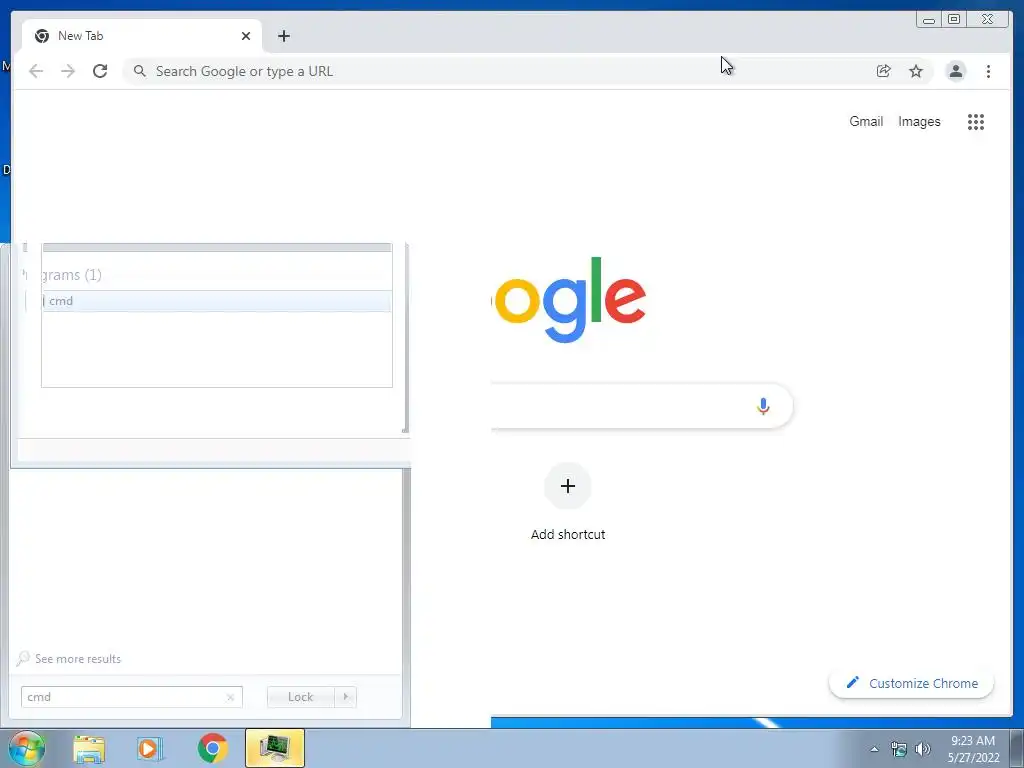
Task: Click the Lock button
Action: 300,697
